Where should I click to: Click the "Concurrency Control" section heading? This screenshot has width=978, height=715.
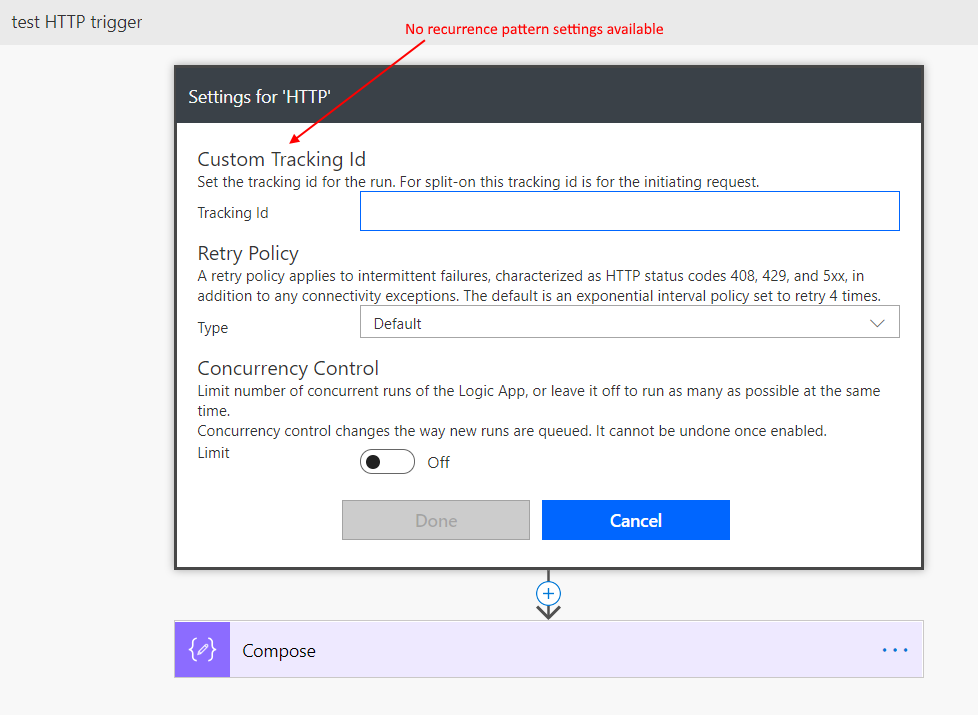point(288,368)
